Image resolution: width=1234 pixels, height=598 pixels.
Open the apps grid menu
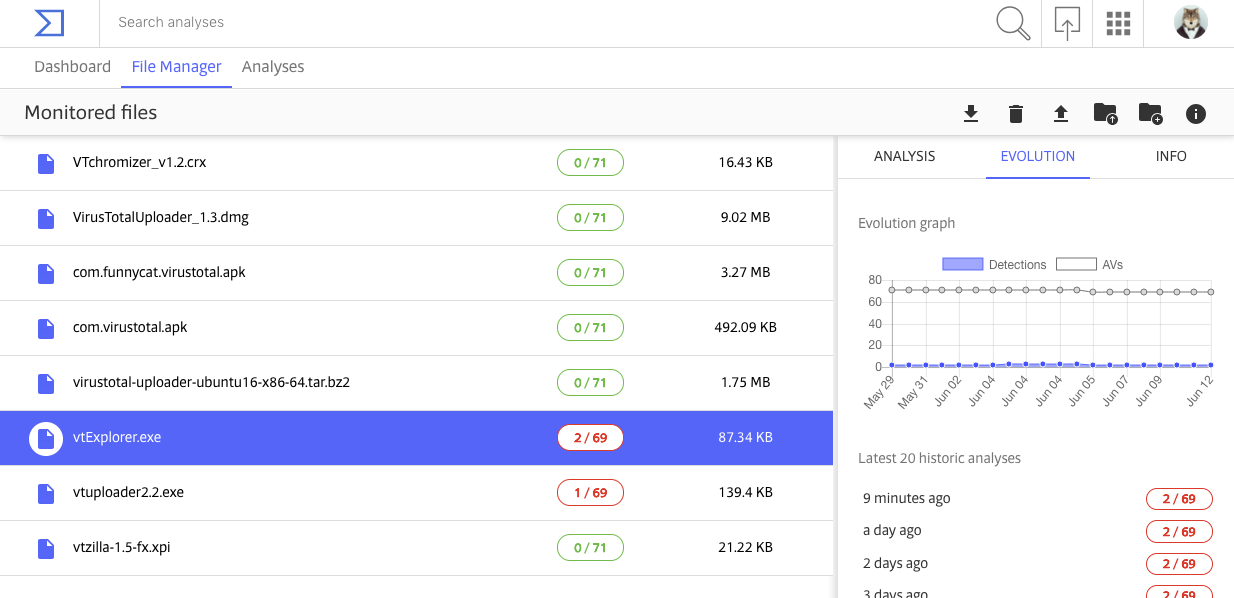(x=1118, y=23)
